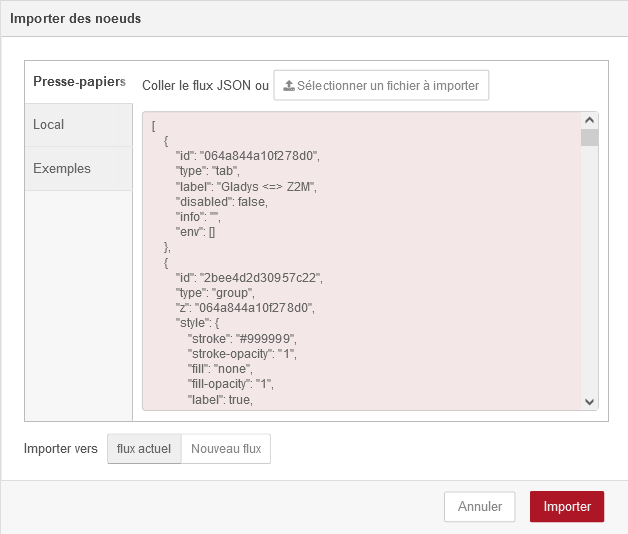628x534 pixels.
Task: Click the "env": [] line
Action: point(195,232)
